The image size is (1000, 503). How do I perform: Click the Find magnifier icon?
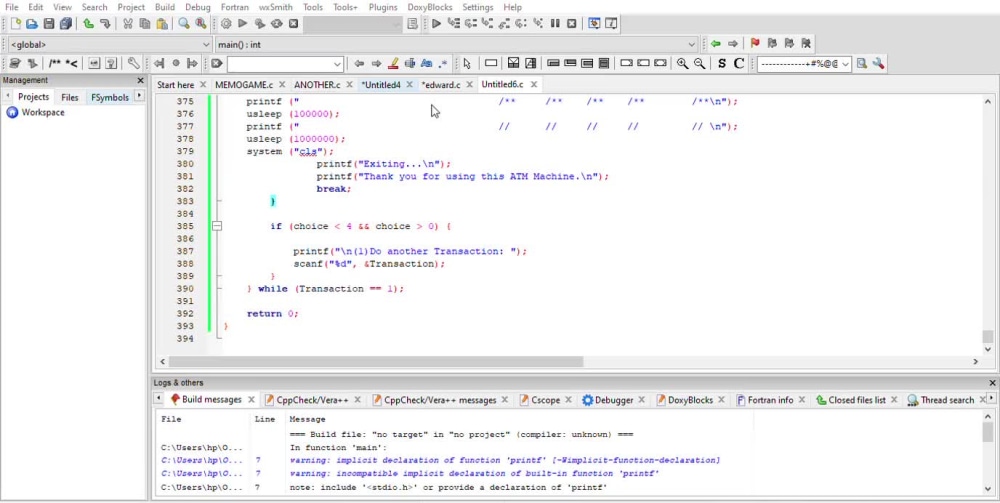(184, 24)
